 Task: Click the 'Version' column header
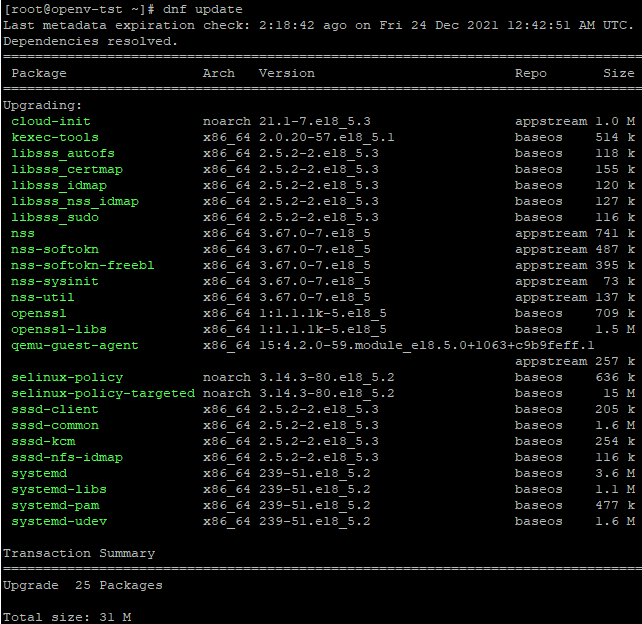point(287,73)
